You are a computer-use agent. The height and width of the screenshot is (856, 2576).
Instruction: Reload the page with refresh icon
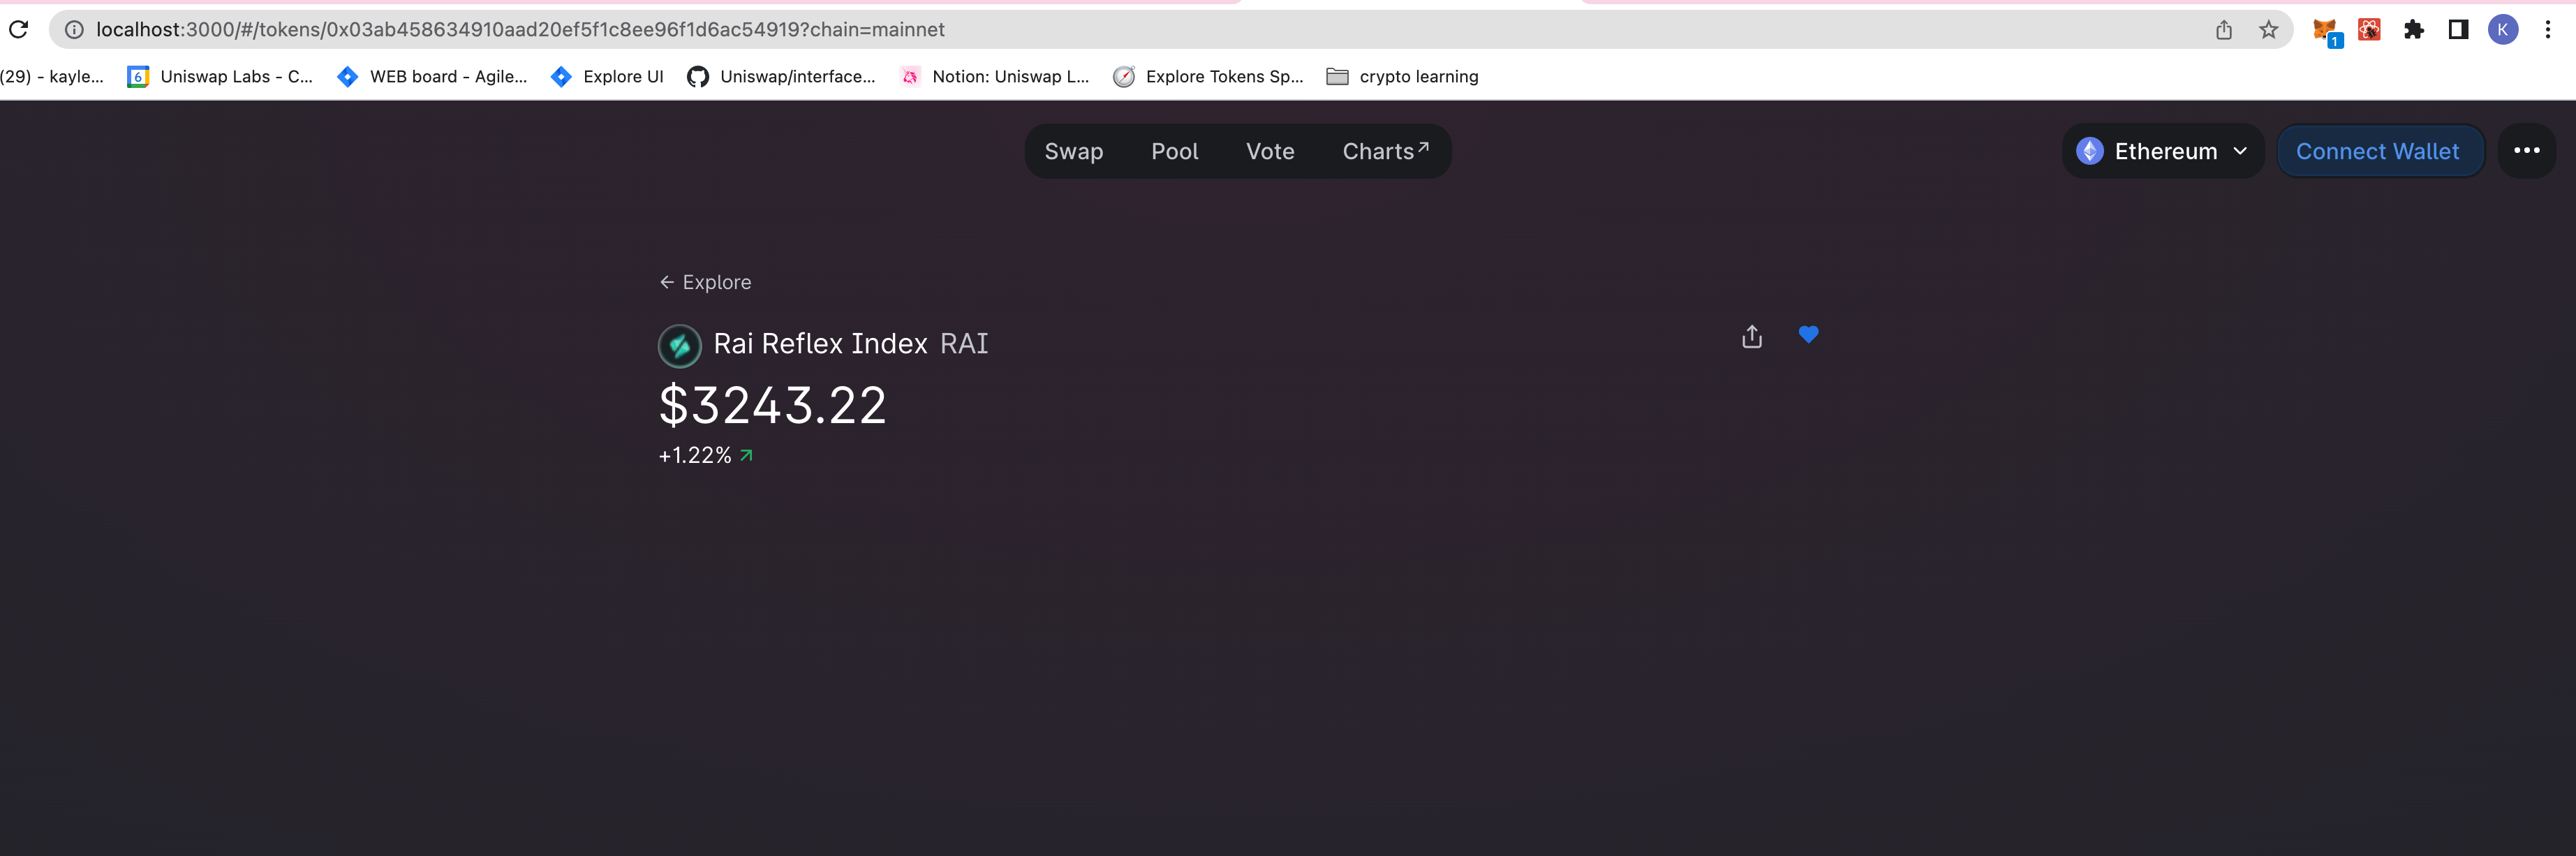pos(18,30)
